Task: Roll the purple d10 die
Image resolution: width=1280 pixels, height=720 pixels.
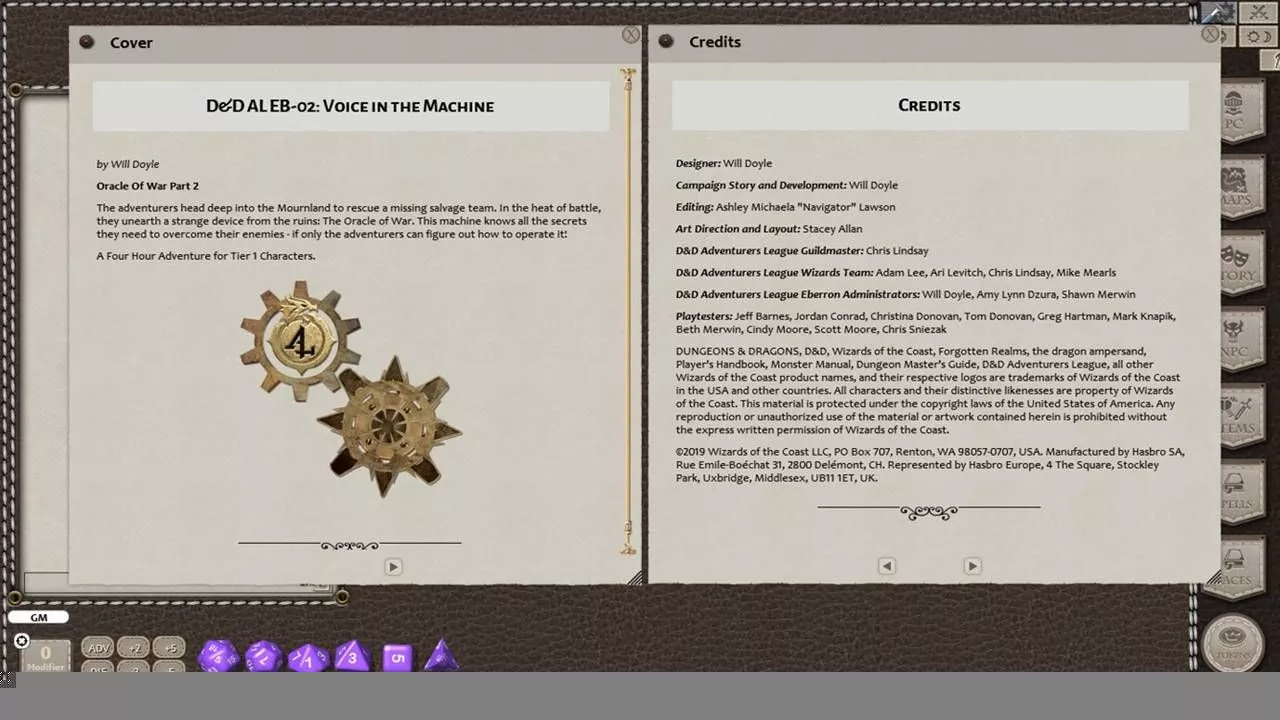Action: tap(308, 657)
